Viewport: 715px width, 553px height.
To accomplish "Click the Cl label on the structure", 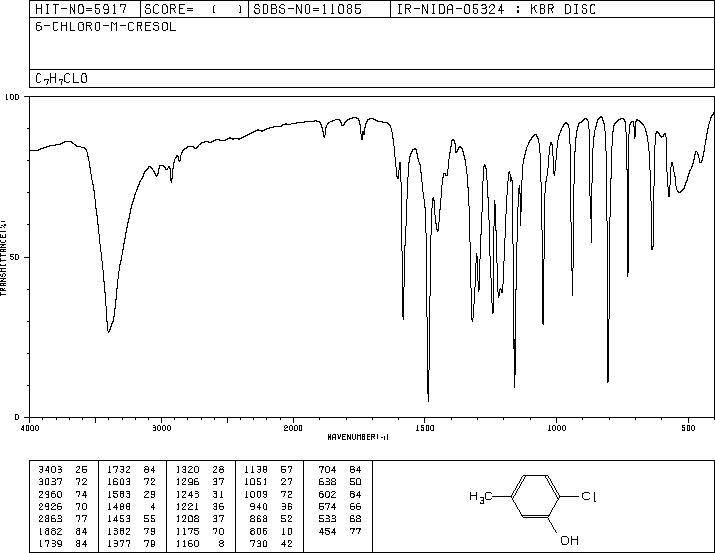I will (x=589, y=496).
